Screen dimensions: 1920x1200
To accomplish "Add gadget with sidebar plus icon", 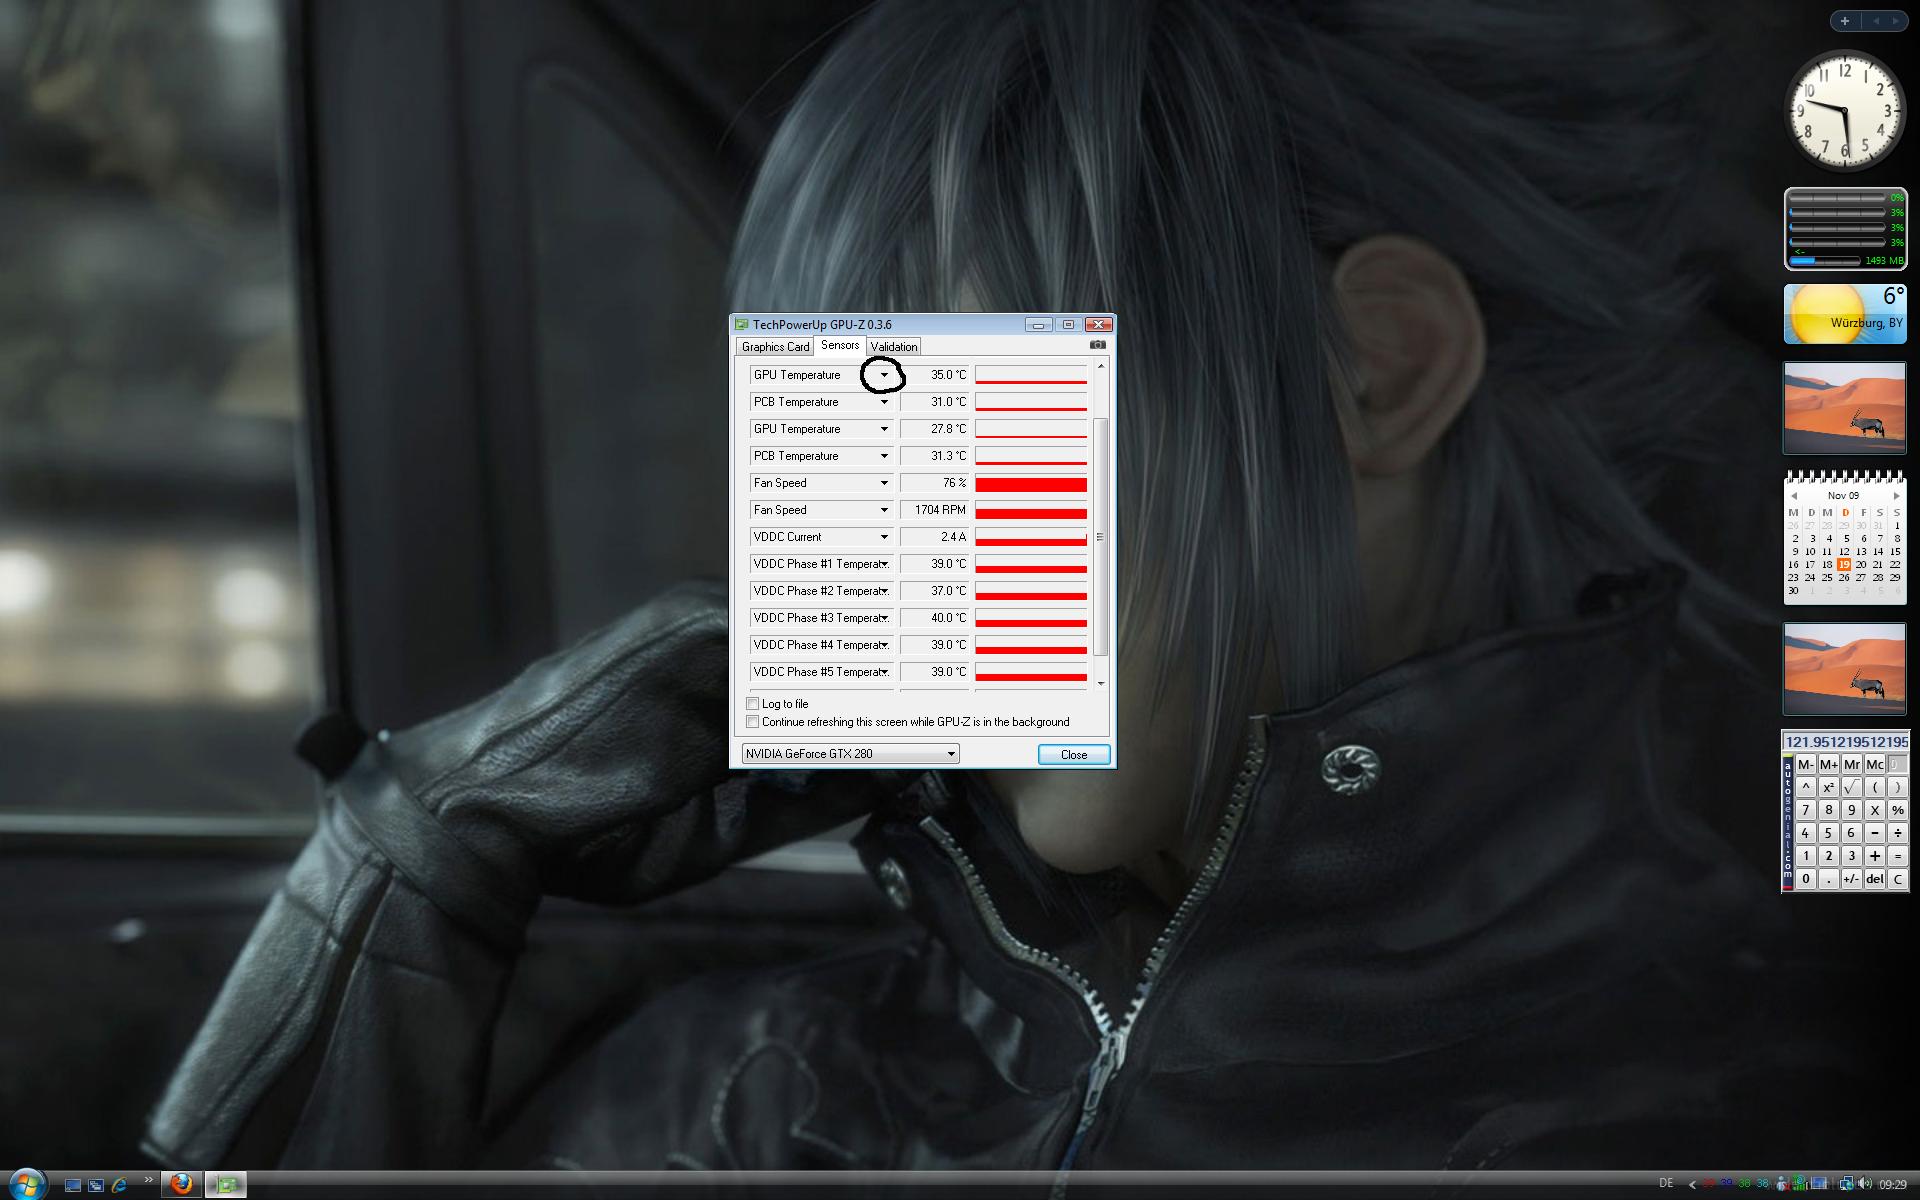I will pyautogui.click(x=1844, y=21).
